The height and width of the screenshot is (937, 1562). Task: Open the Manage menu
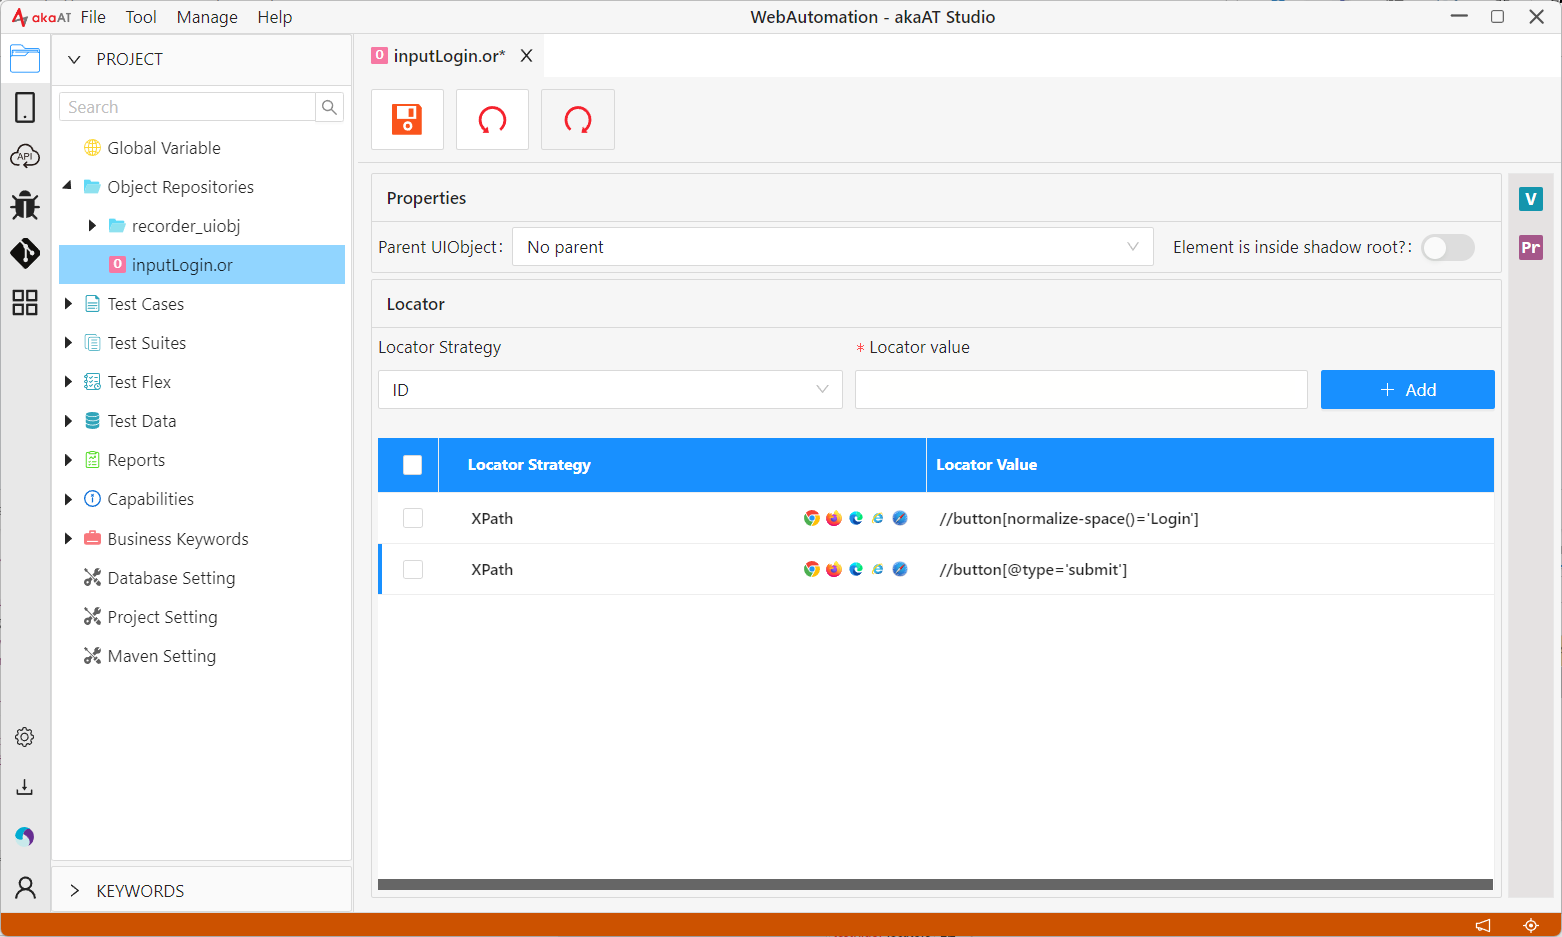pos(207,17)
